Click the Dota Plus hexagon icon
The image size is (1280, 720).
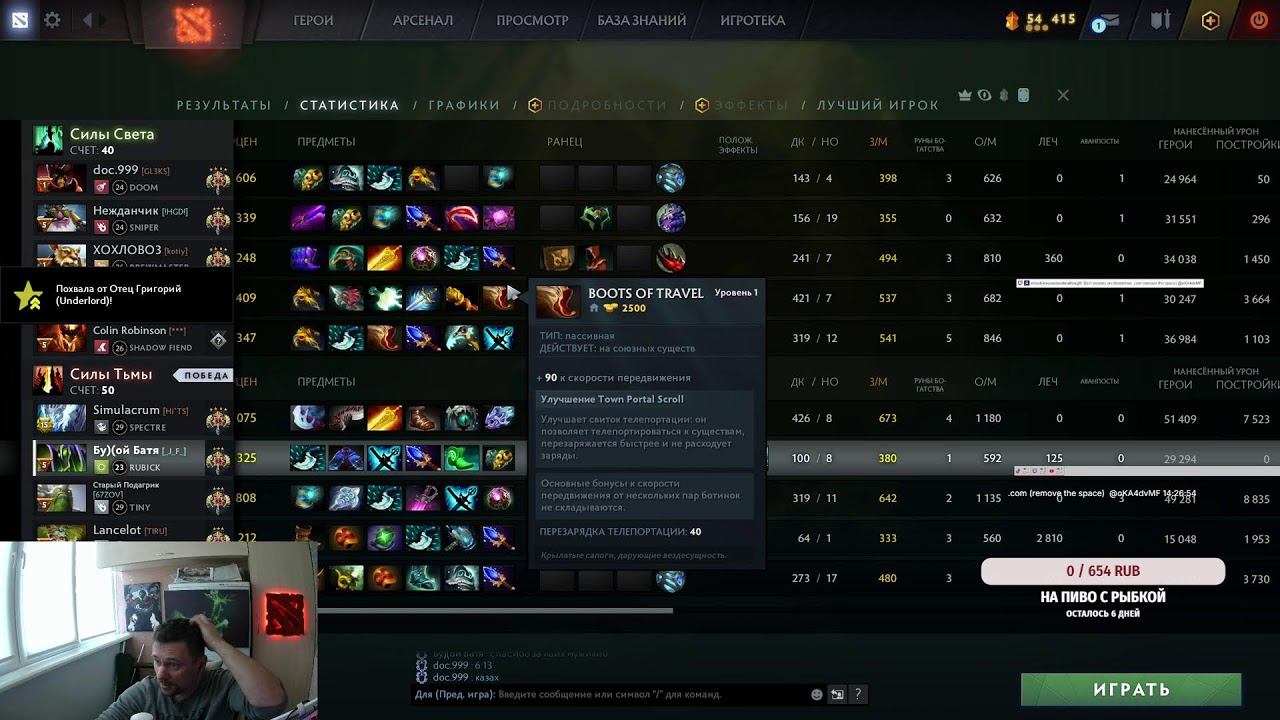click(1211, 20)
